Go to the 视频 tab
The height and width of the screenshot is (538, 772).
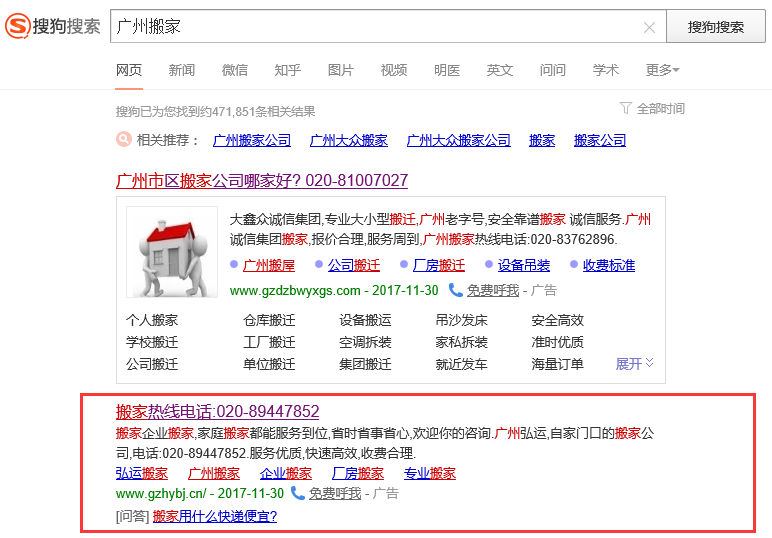(394, 70)
